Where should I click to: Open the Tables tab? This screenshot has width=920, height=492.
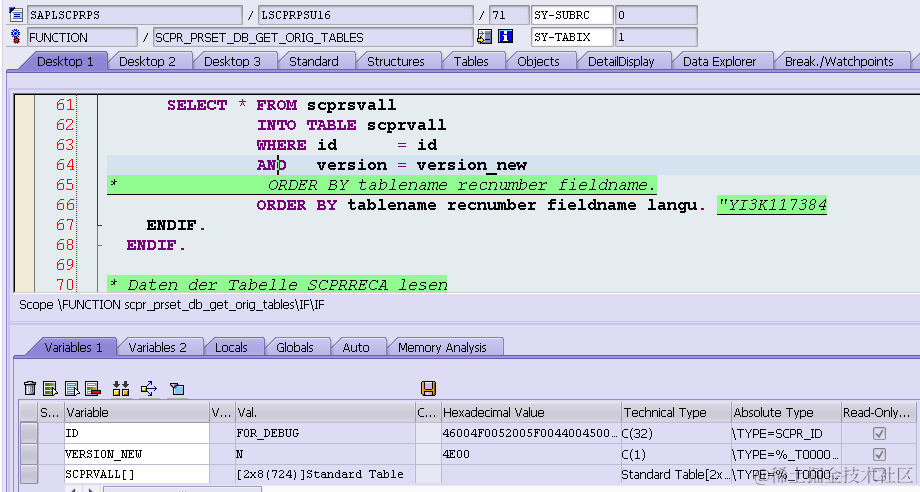pyautogui.click(x=471, y=62)
